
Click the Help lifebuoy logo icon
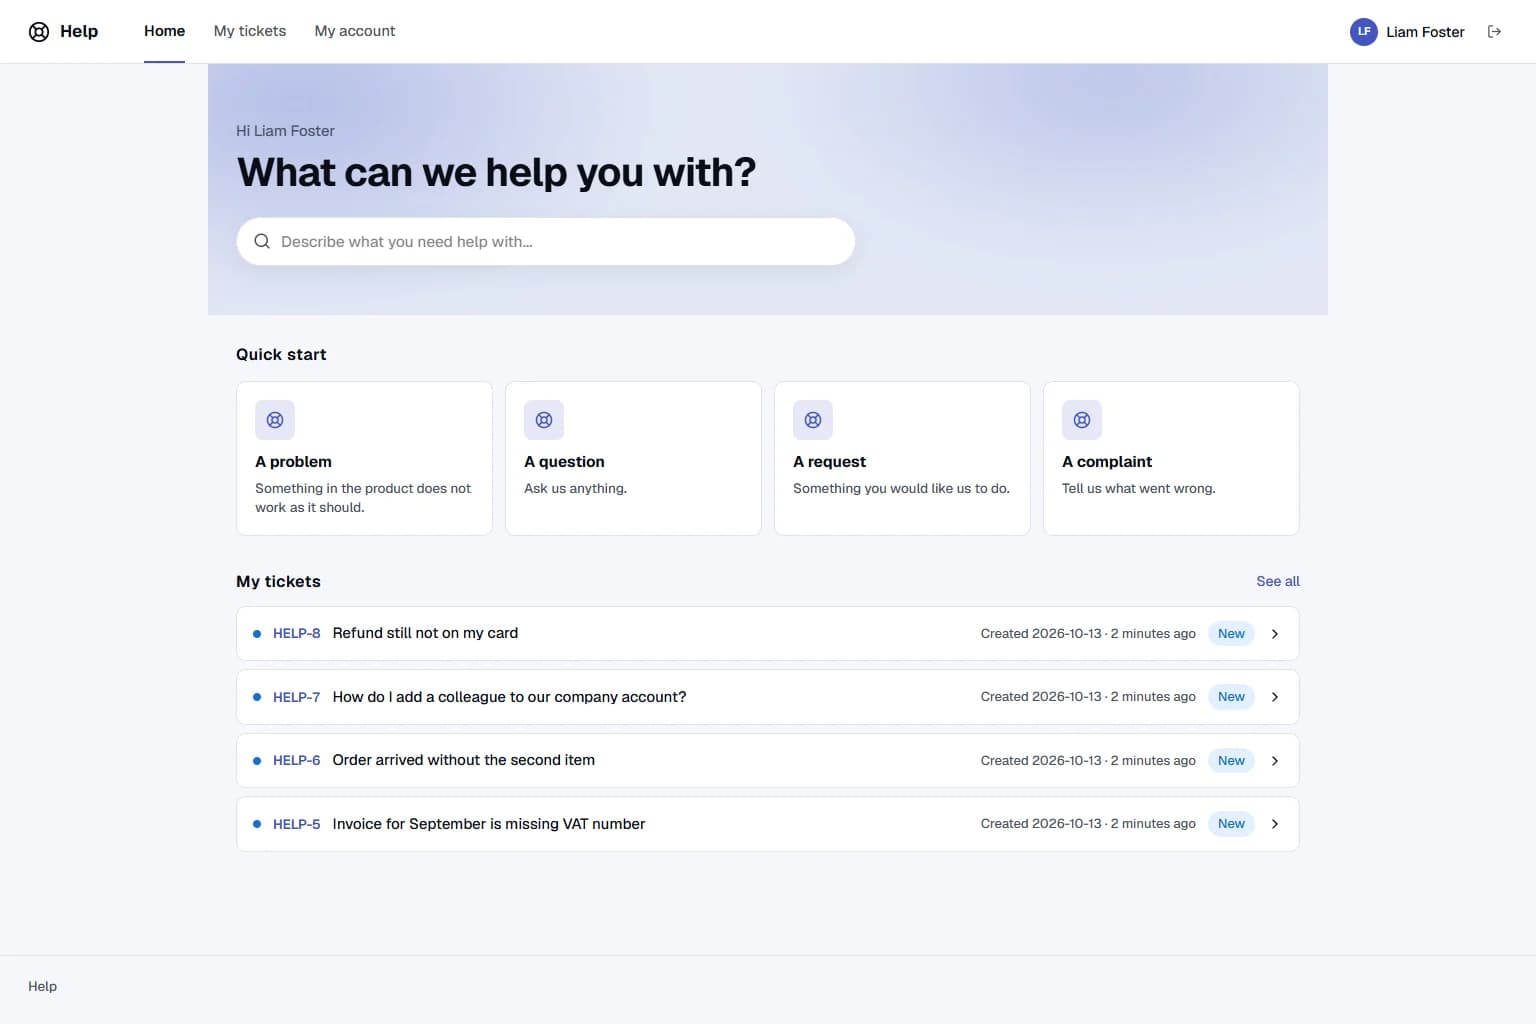[x=39, y=31]
